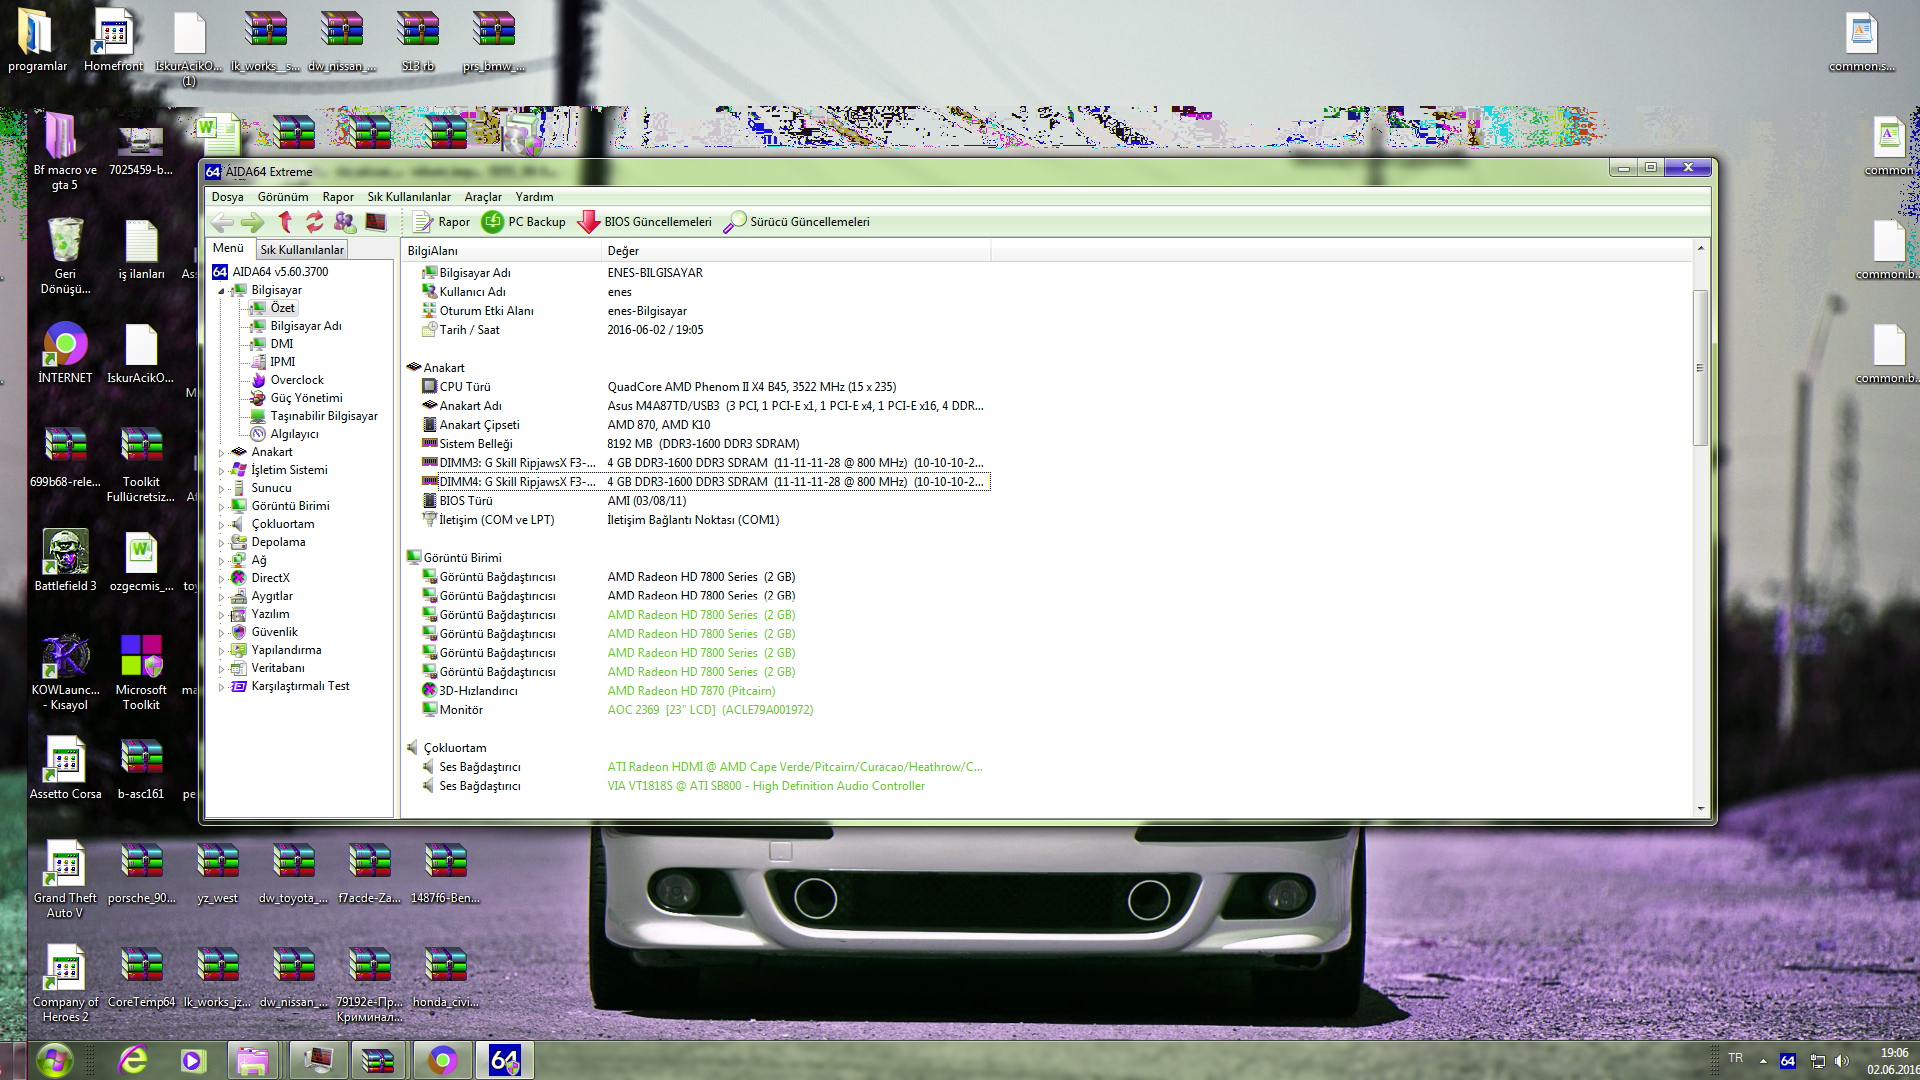Select Bilgisayar Adı tree item
Viewport: 1920px width, 1080px height.
pos(305,326)
